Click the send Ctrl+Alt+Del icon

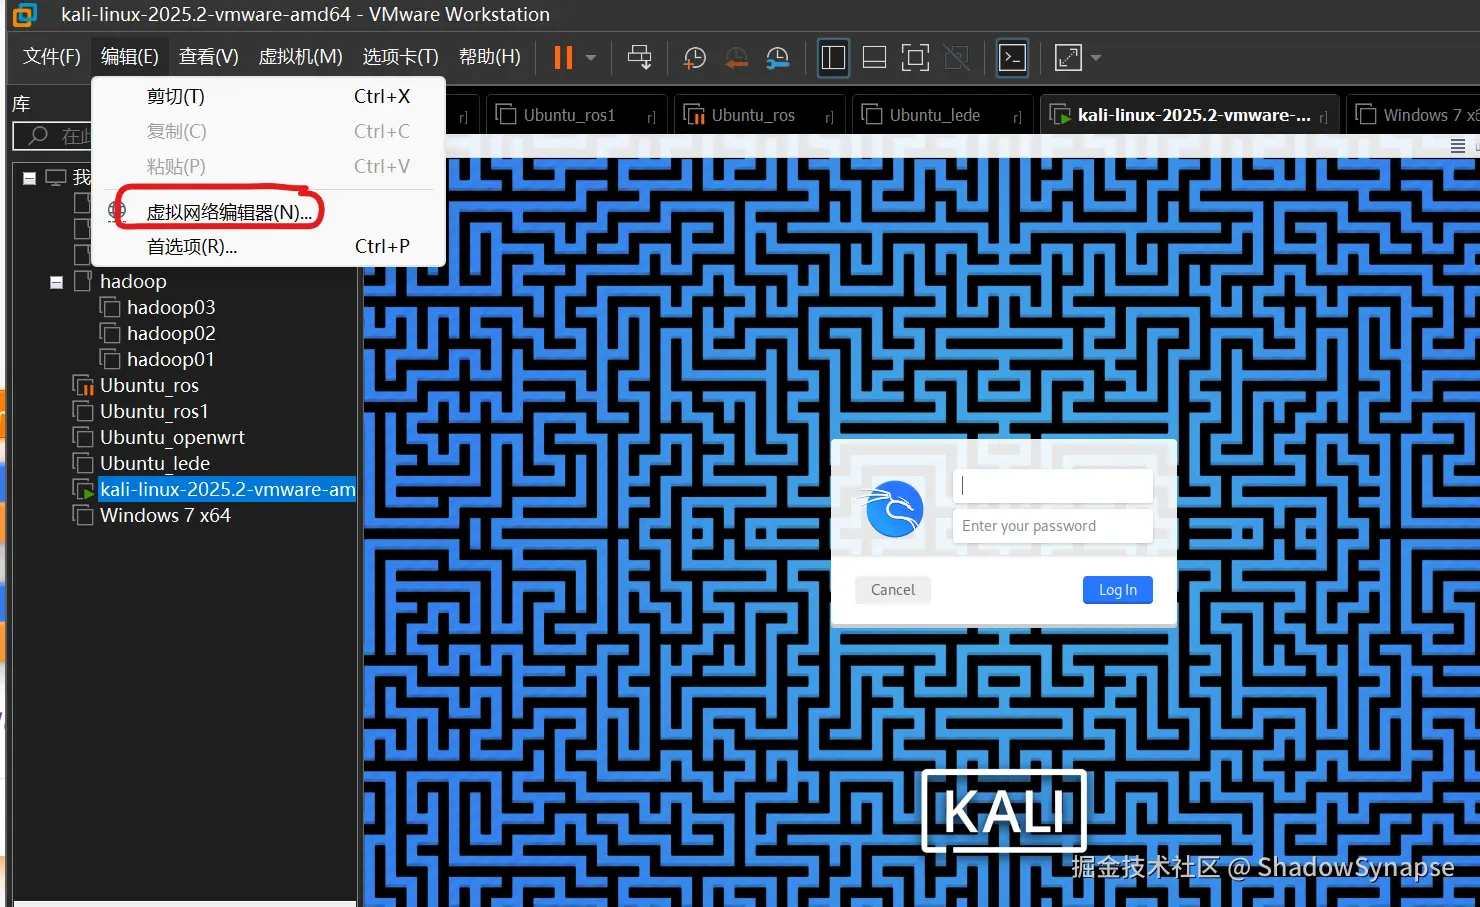coord(639,57)
